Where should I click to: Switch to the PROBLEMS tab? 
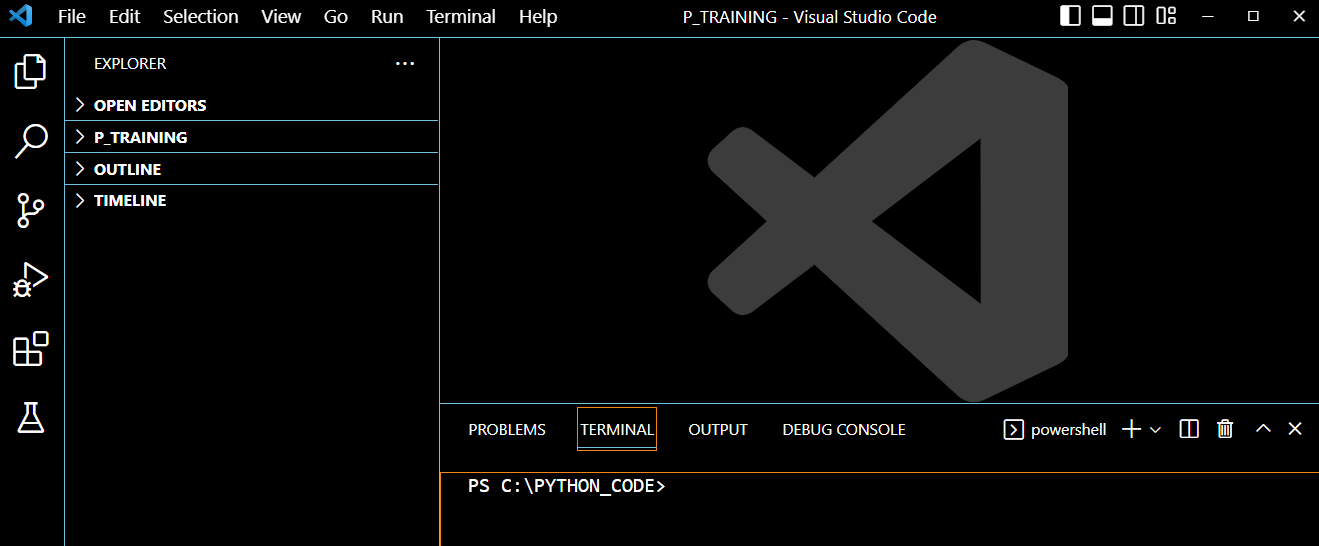pos(507,430)
